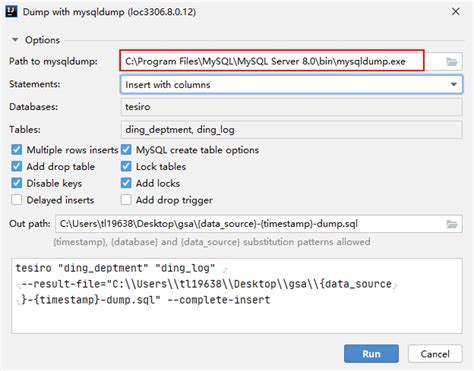Click the 'Statements:' label
The width and height of the screenshot is (474, 371).
pos(35,84)
